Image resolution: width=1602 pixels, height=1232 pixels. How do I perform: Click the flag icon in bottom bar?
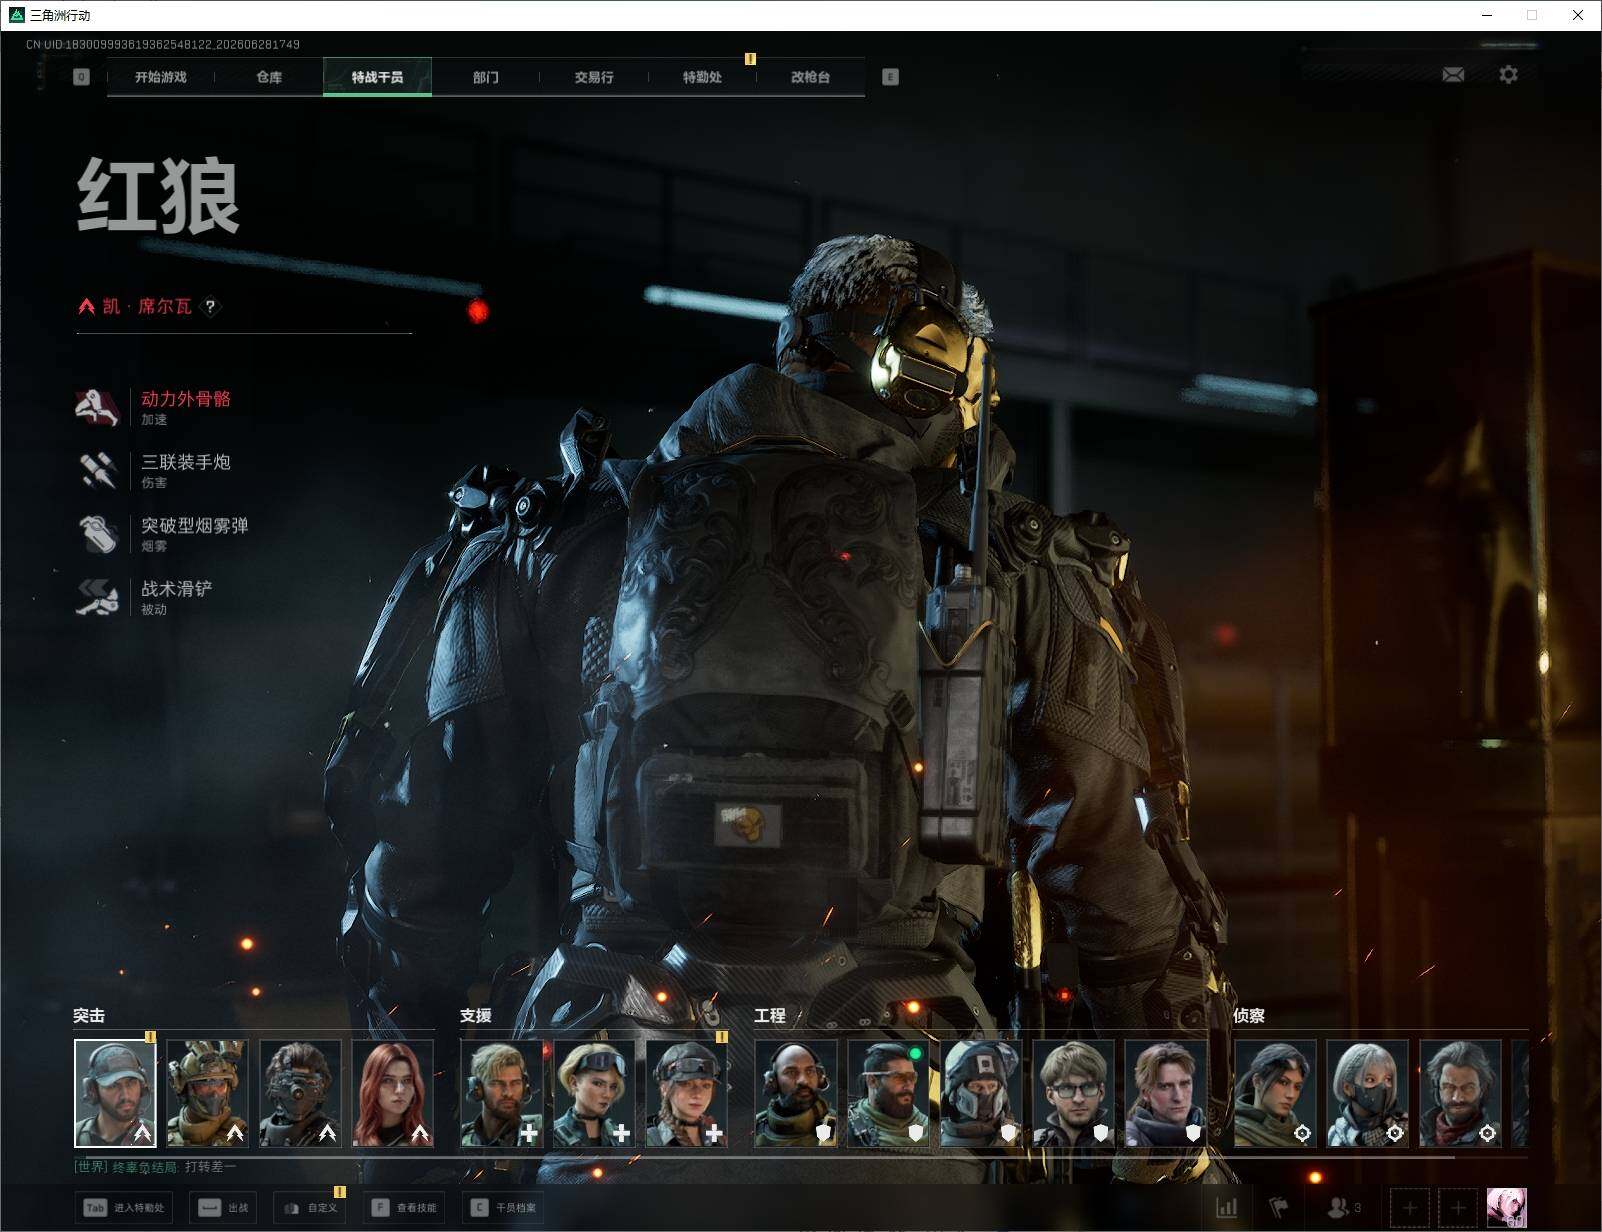[x=1279, y=1208]
